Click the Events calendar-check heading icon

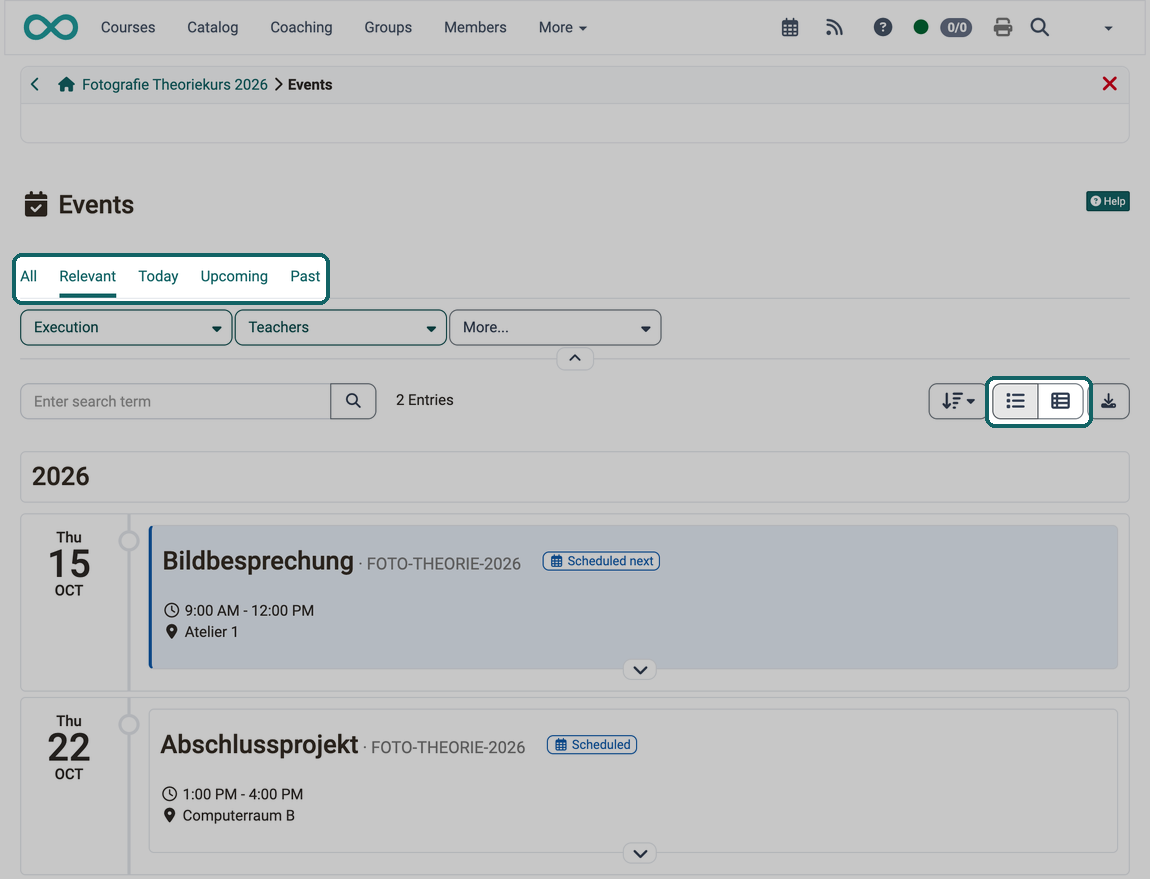(36, 204)
